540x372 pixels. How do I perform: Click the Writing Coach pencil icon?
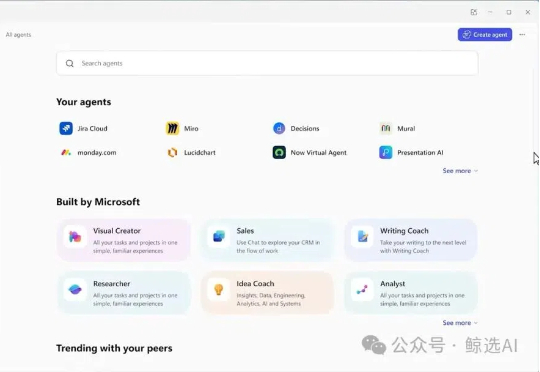362,237
